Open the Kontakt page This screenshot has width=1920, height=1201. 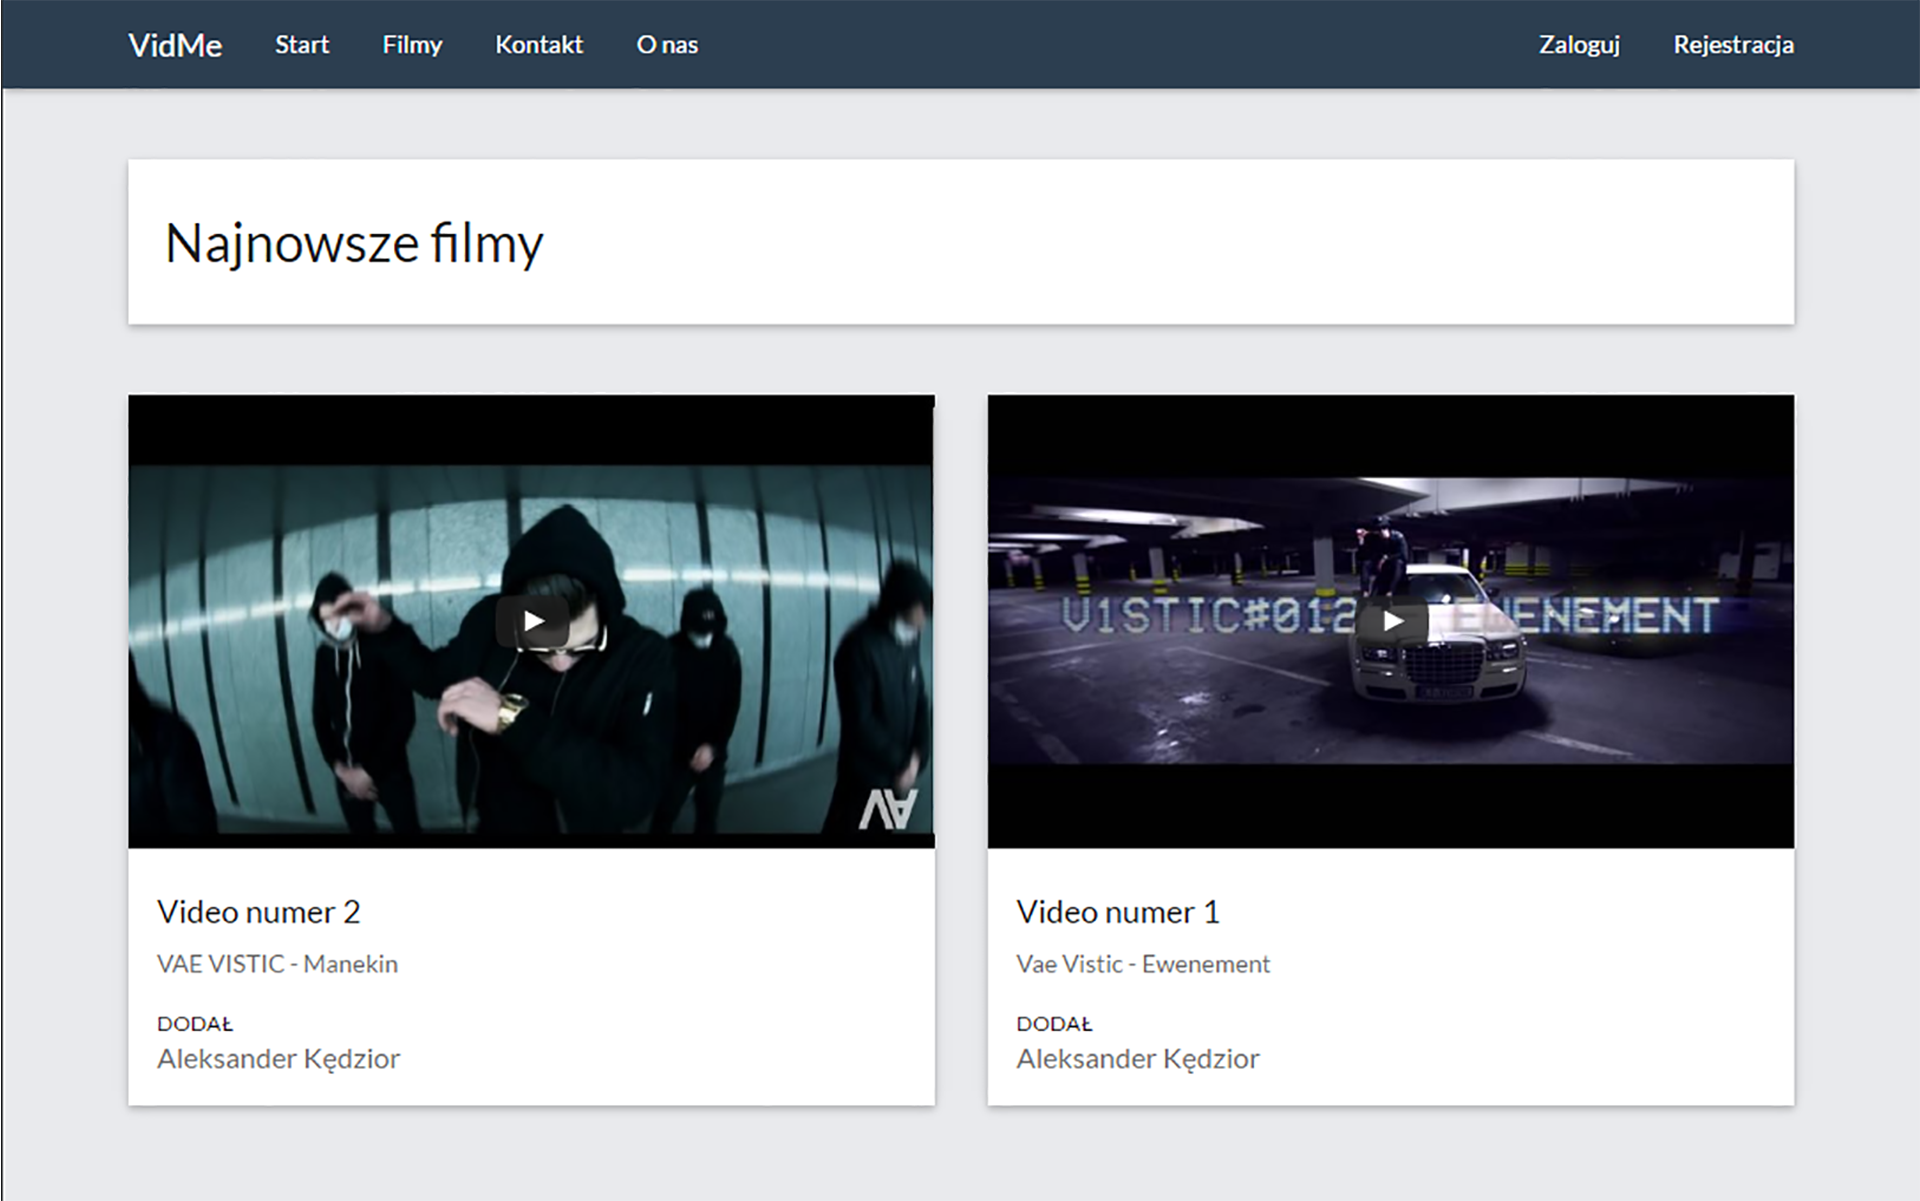point(539,45)
